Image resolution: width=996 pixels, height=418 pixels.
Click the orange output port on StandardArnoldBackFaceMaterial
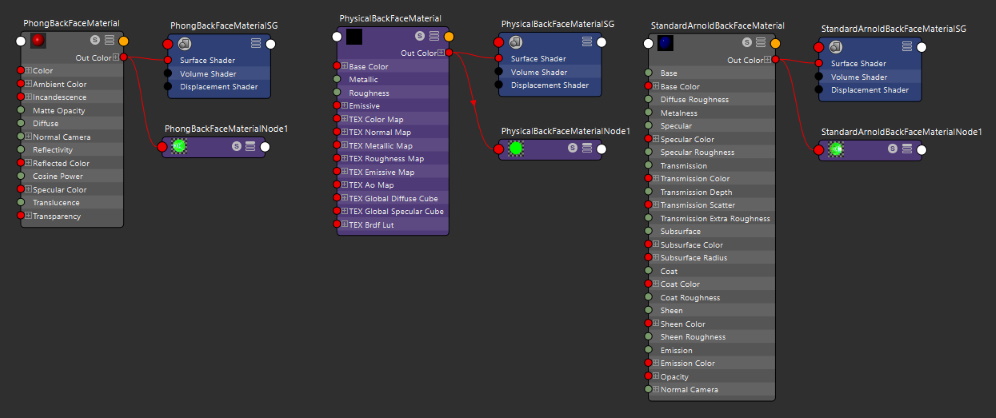(775, 44)
